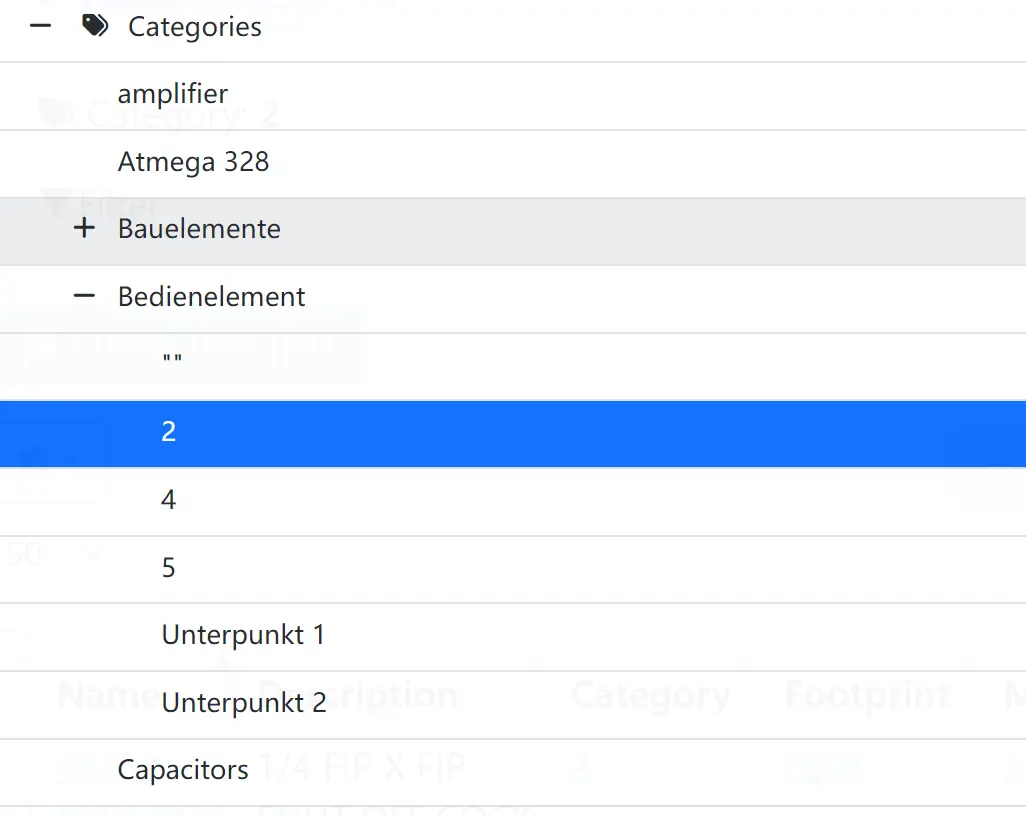Expand the Bauelemente category

[84, 228]
